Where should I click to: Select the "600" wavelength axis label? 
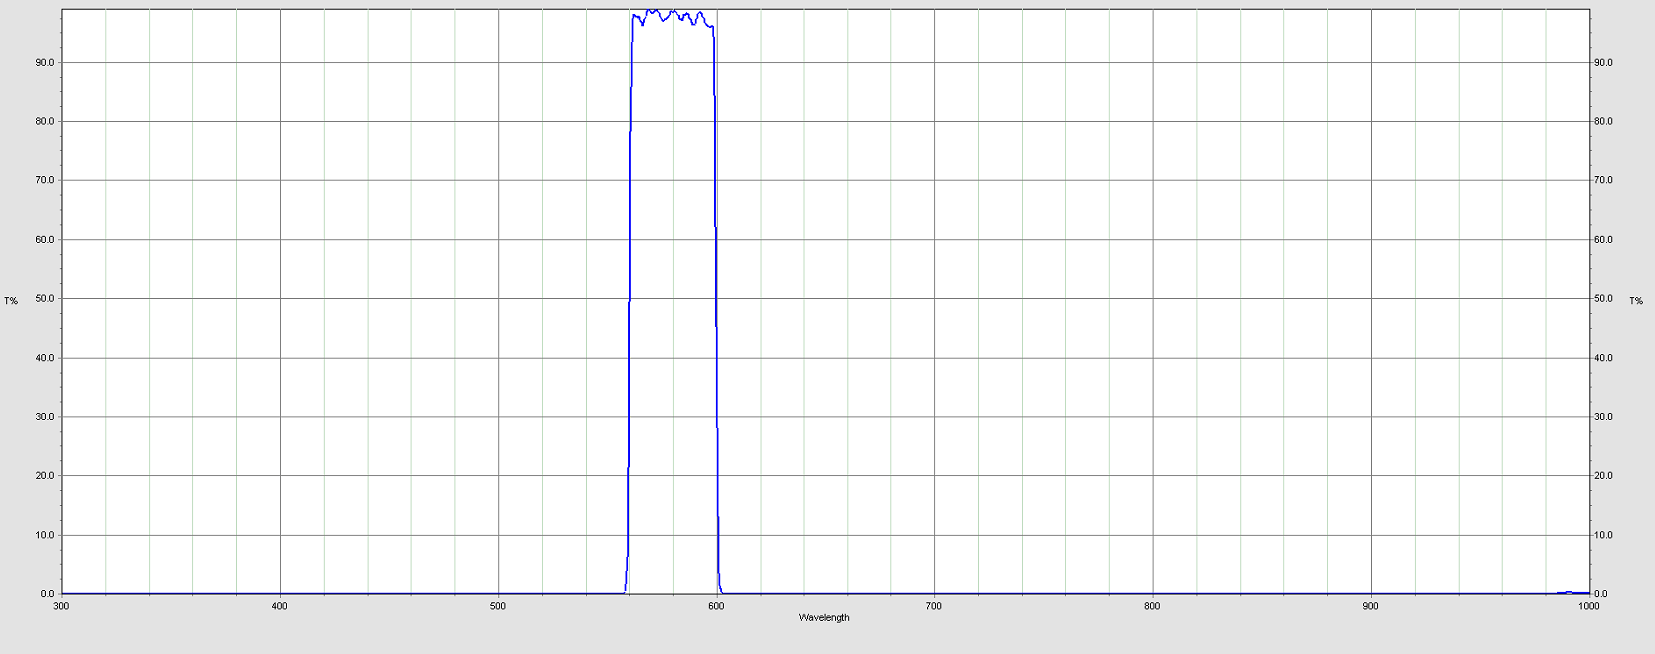(x=716, y=606)
